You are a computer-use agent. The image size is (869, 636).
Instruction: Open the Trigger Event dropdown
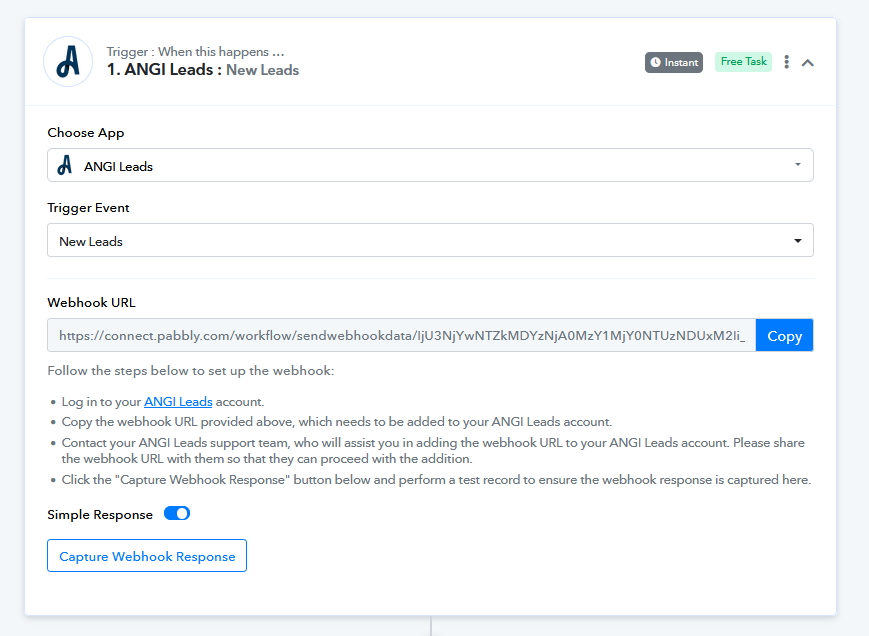point(430,240)
